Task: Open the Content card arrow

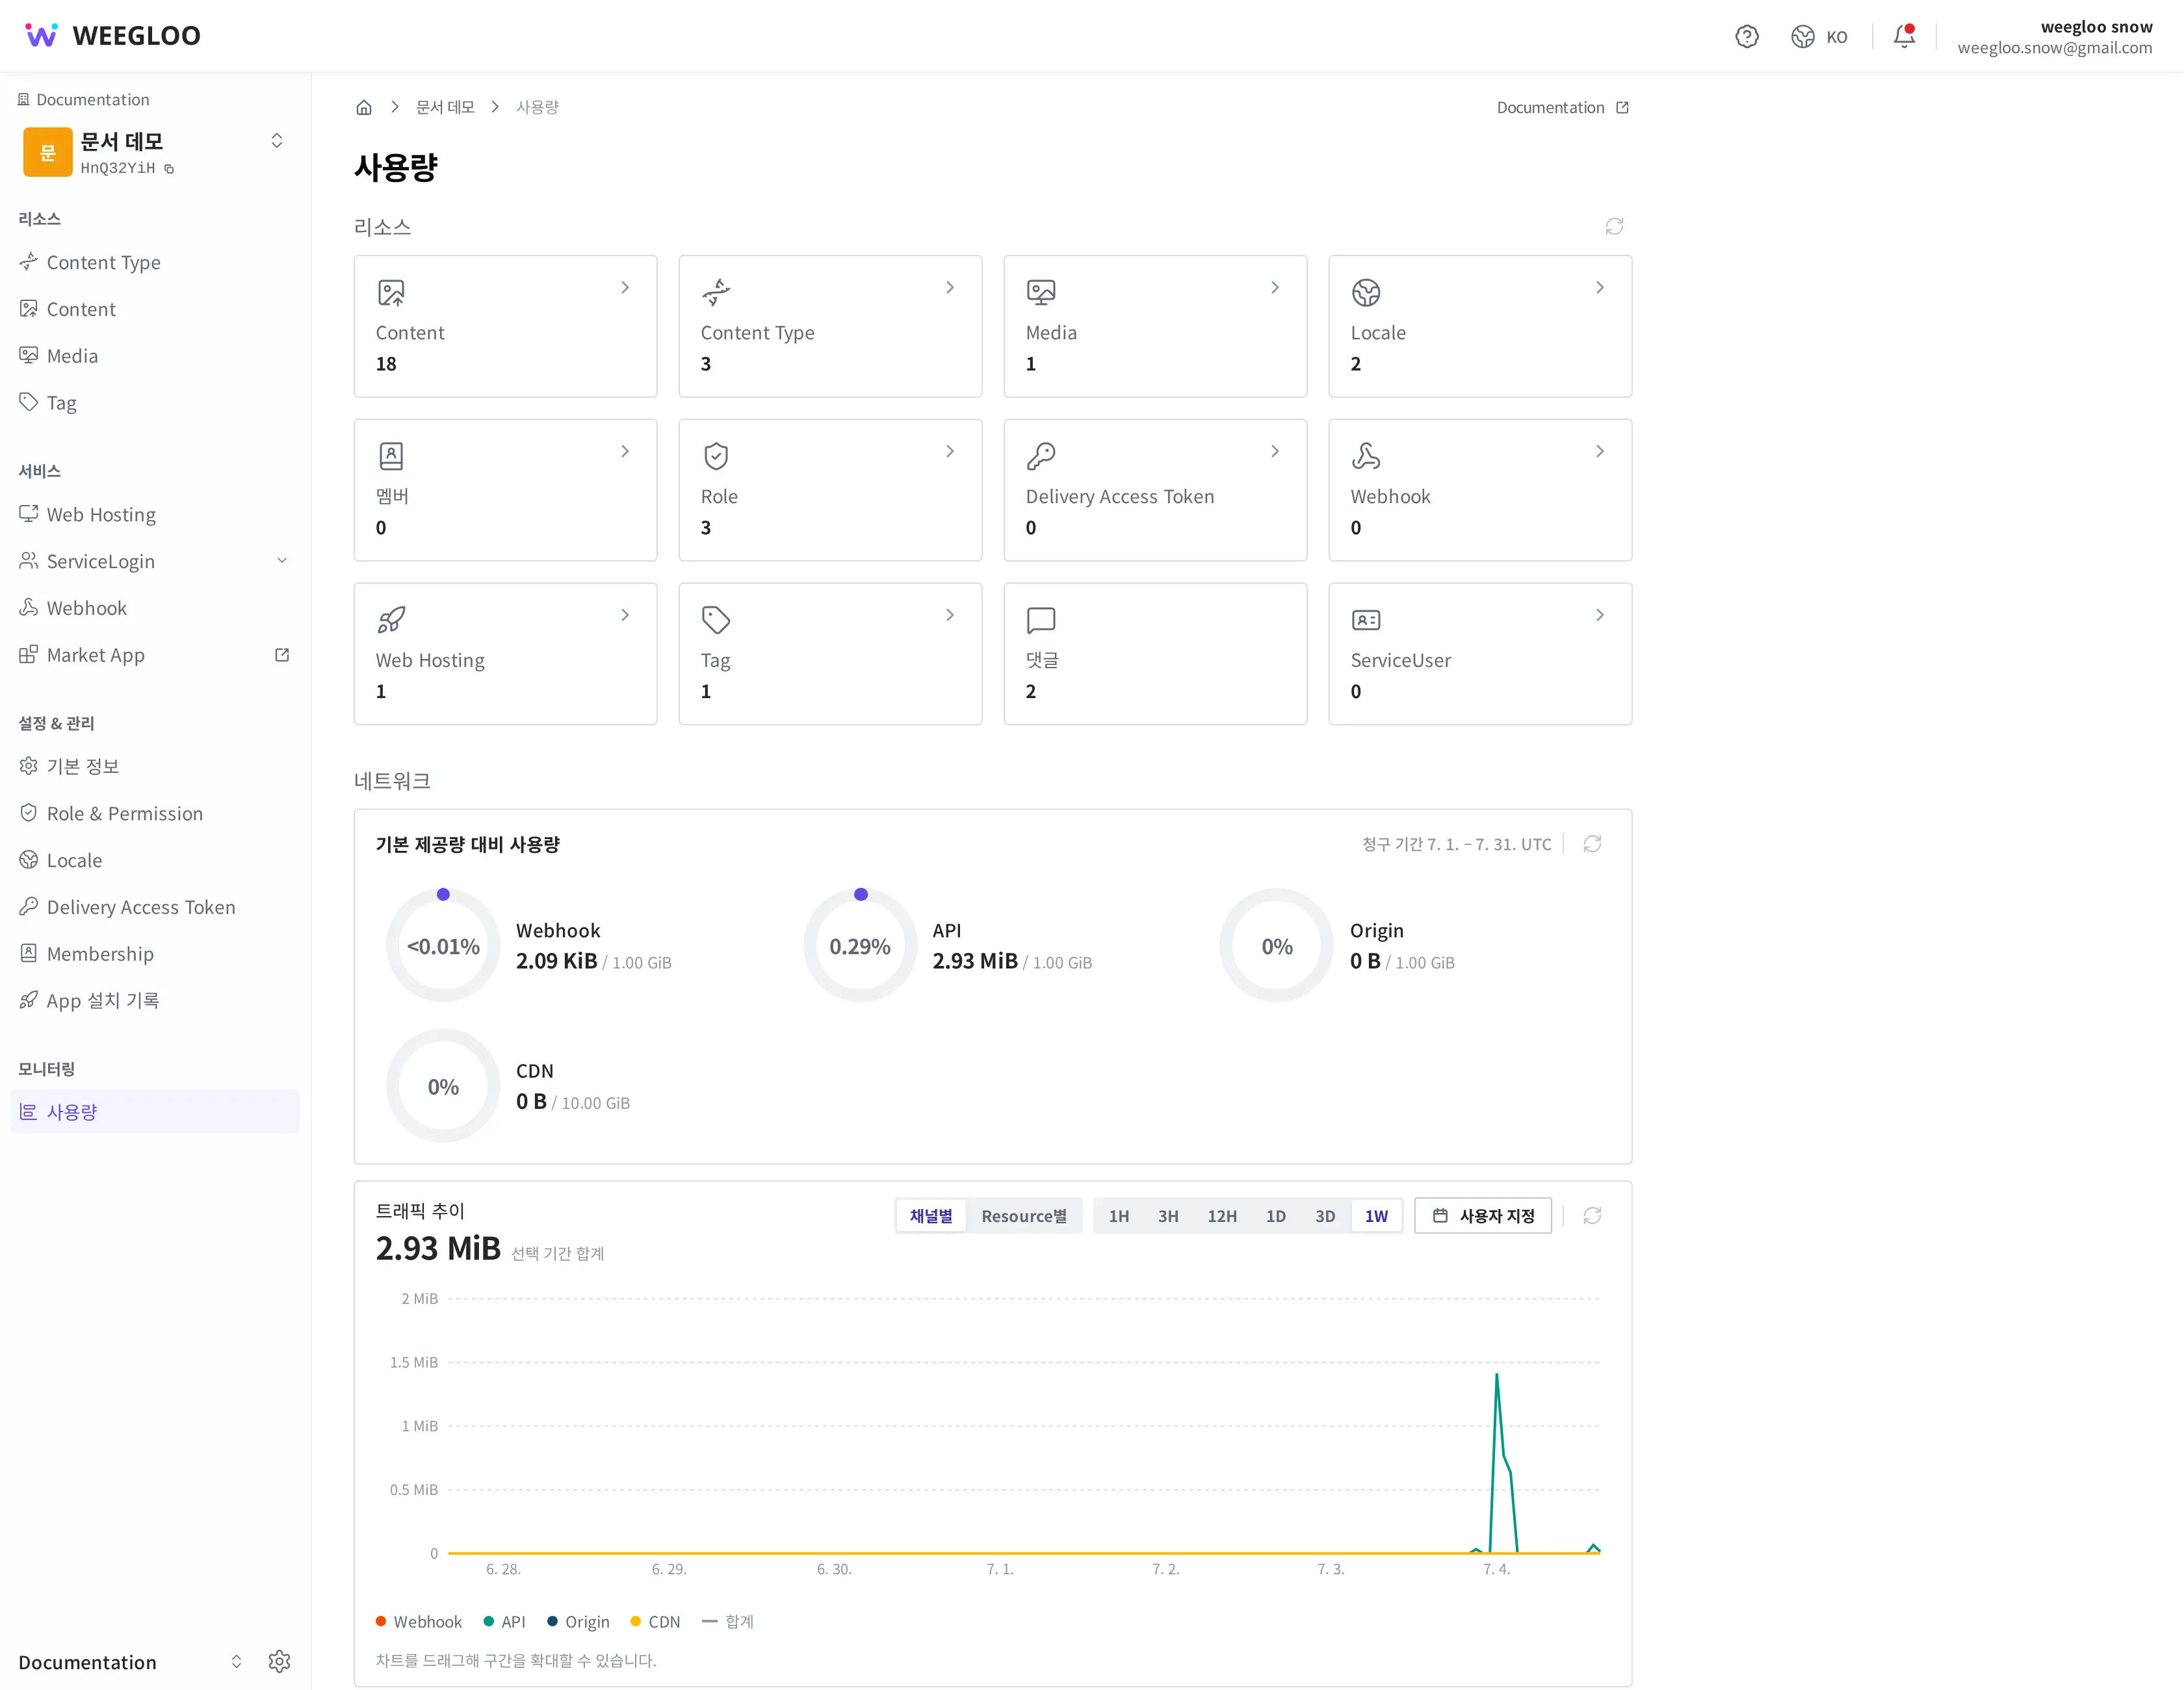Action: [625, 288]
